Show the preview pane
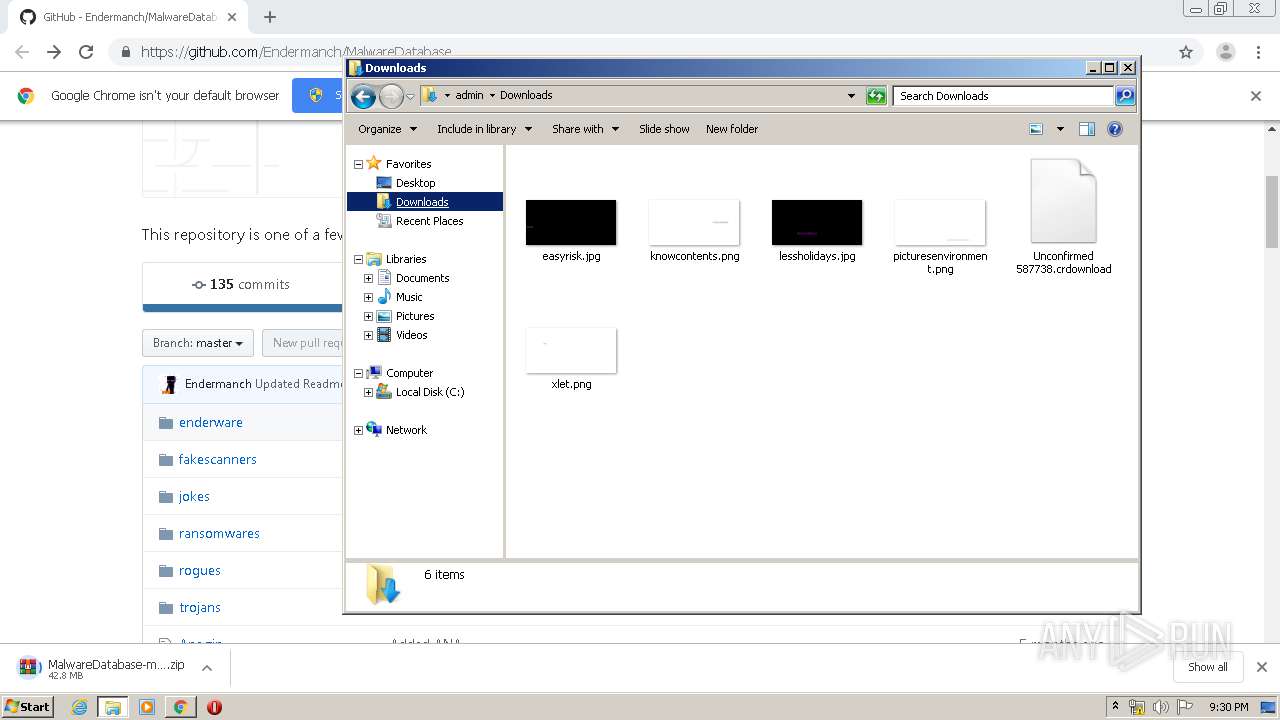The image size is (1280, 720). pos(1087,129)
